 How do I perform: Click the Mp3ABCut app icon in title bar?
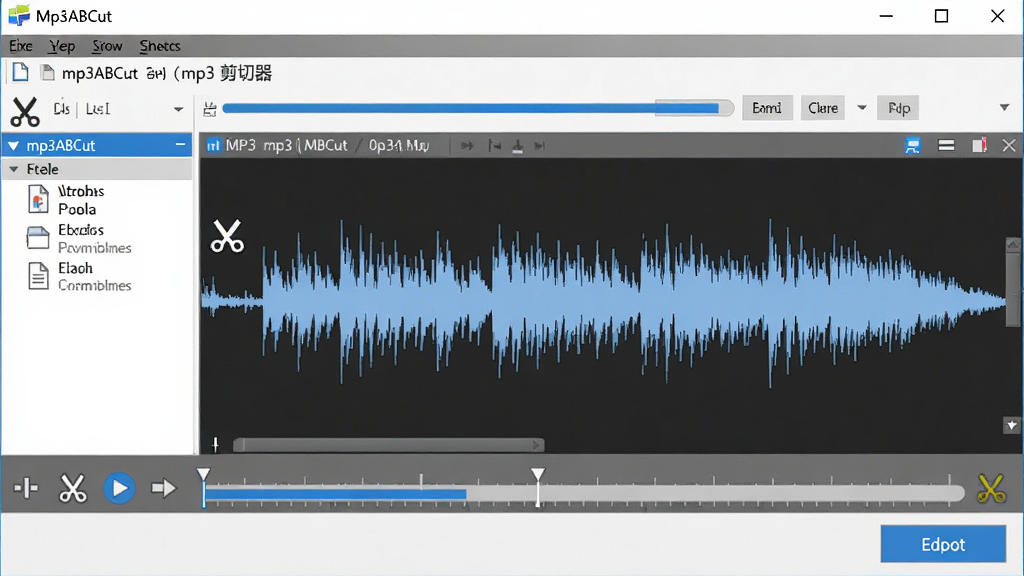click(19, 15)
